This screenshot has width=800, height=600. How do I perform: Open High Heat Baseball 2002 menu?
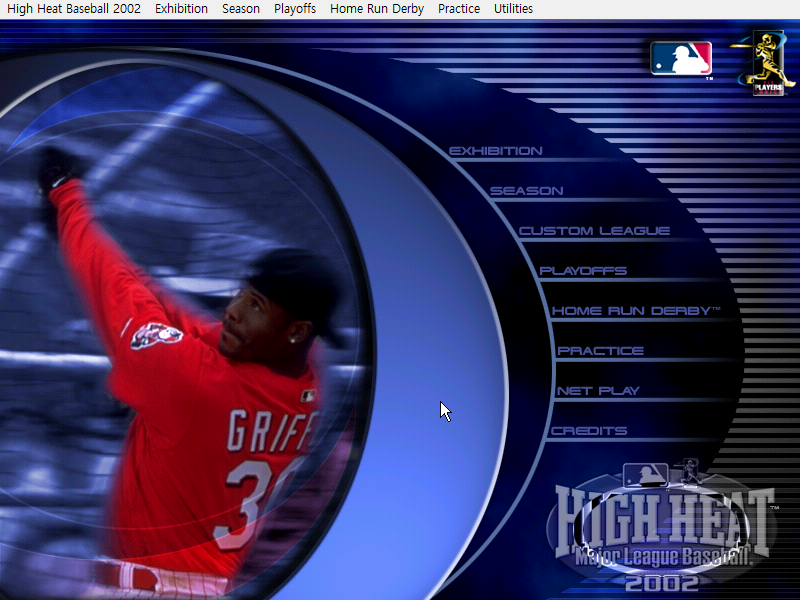coord(74,9)
